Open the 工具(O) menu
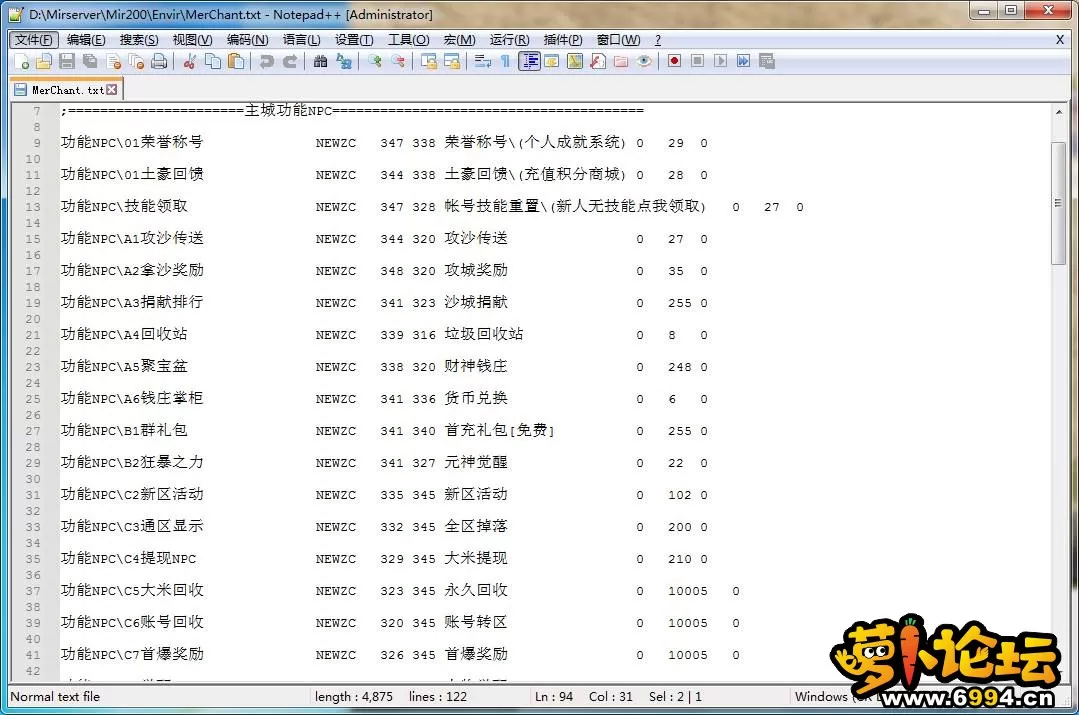The height and width of the screenshot is (715, 1079). click(408, 40)
